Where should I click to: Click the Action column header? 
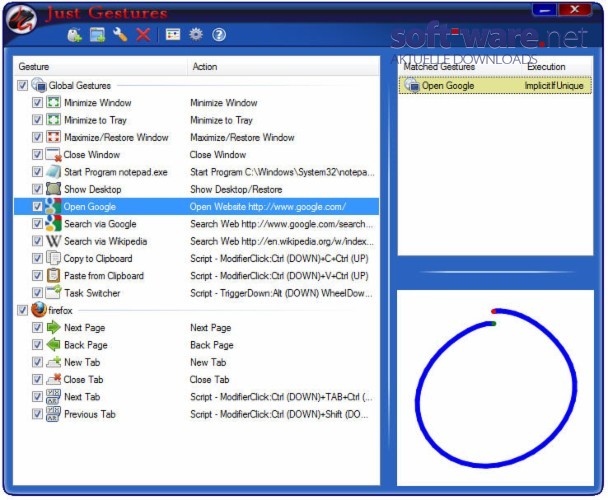pyautogui.click(x=283, y=67)
